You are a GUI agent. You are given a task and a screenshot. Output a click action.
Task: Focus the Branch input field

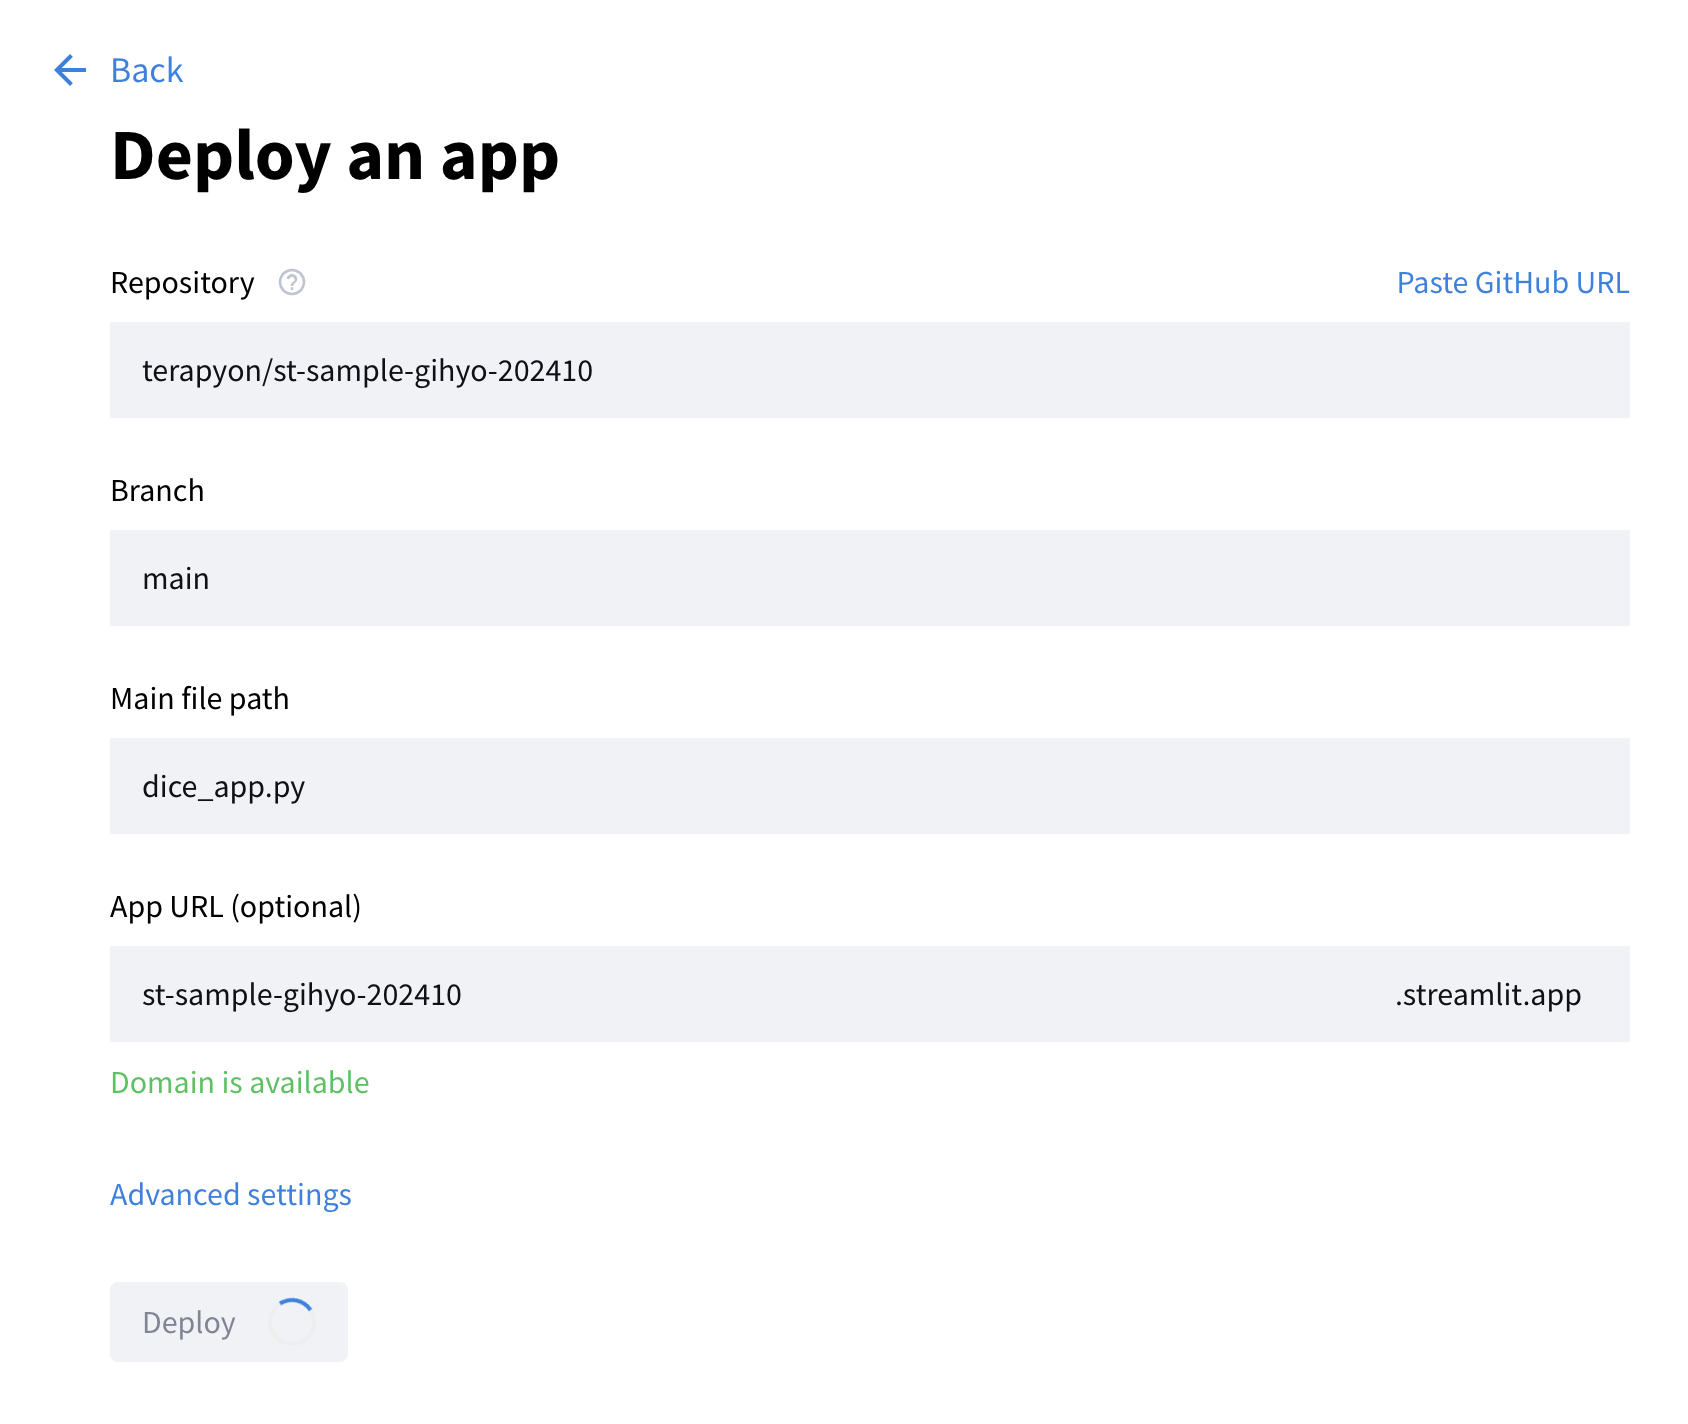coord(868,578)
